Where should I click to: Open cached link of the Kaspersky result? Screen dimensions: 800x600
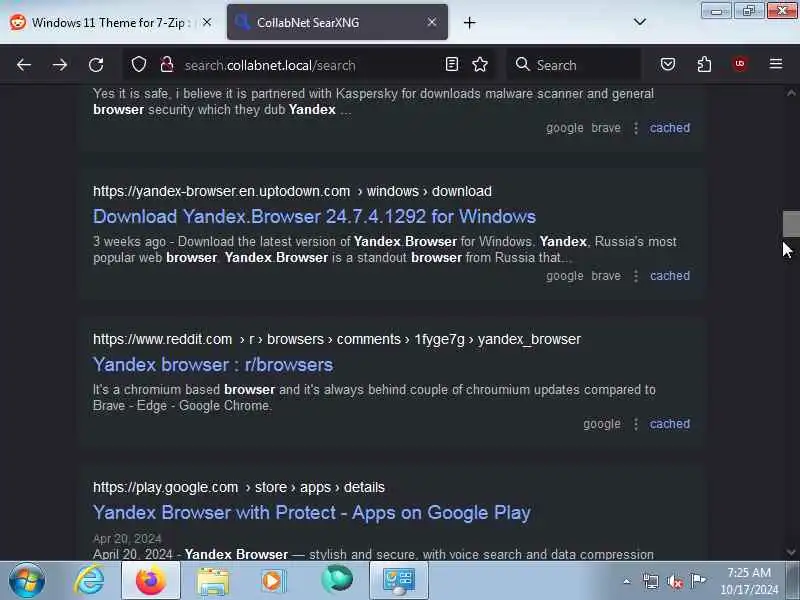tap(669, 128)
